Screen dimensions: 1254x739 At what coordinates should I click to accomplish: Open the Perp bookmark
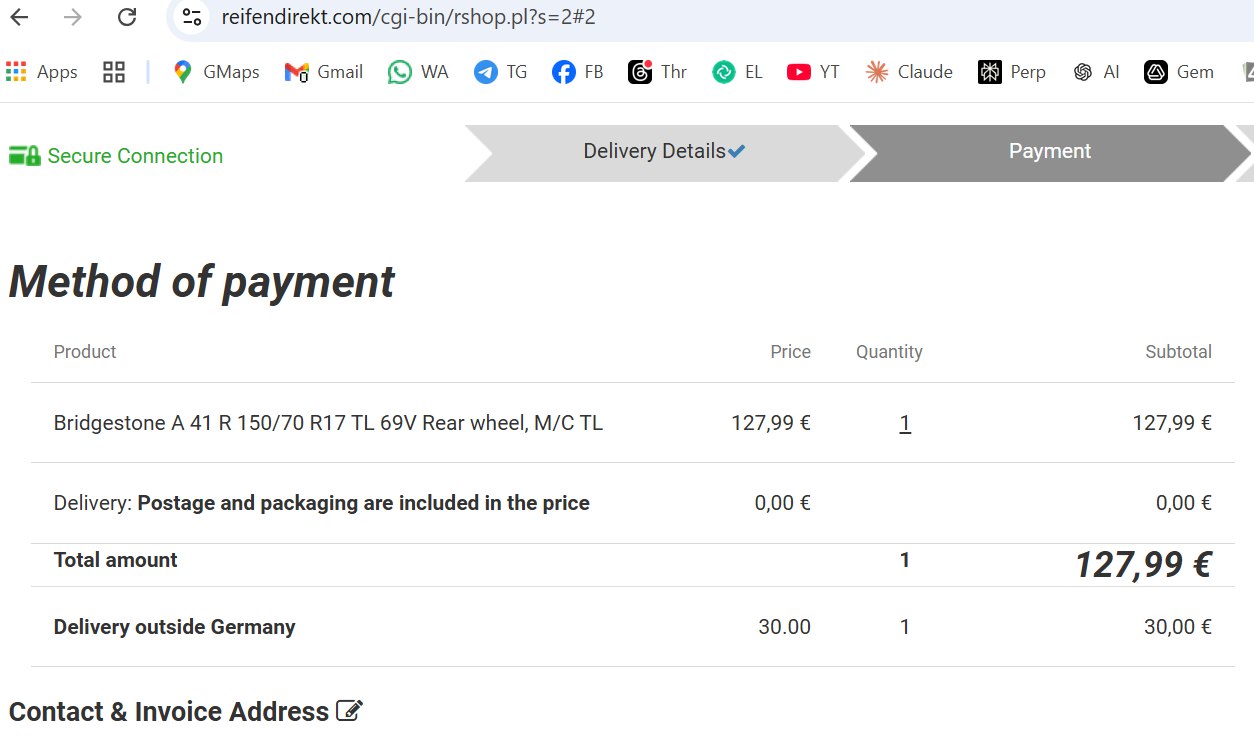[1012, 72]
